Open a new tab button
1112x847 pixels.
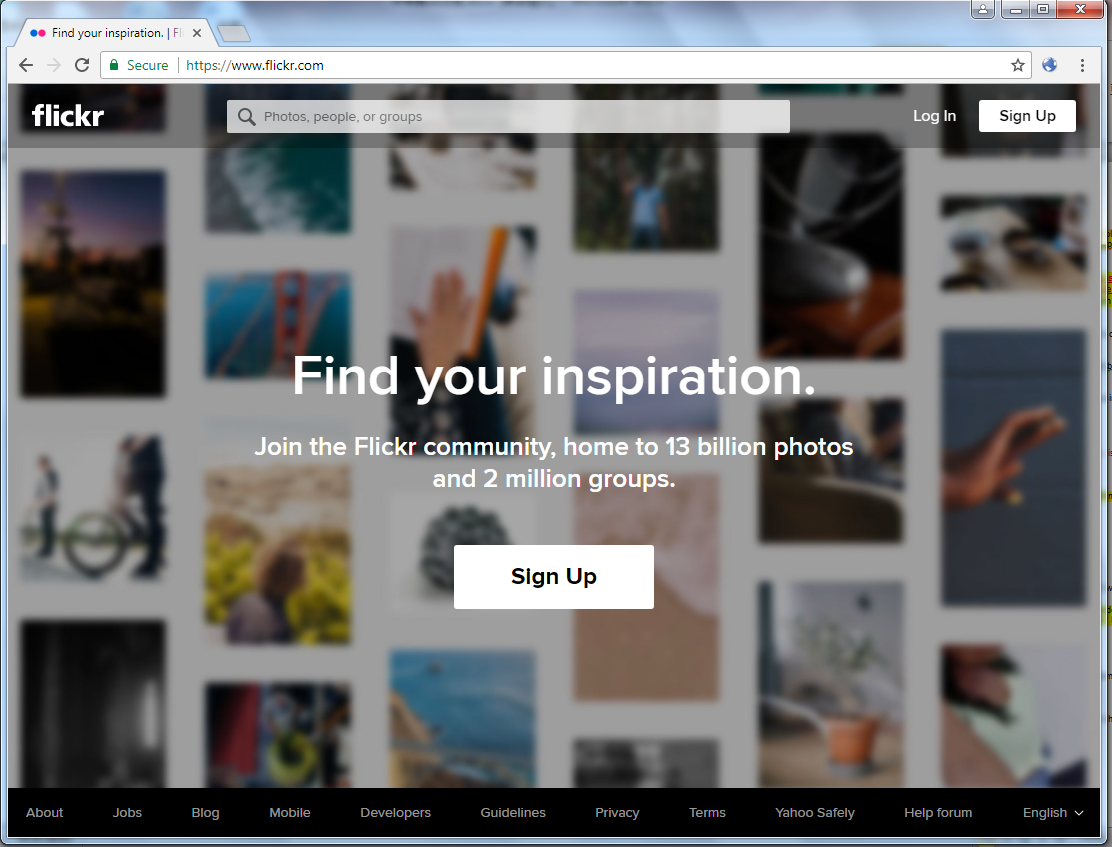(233, 33)
